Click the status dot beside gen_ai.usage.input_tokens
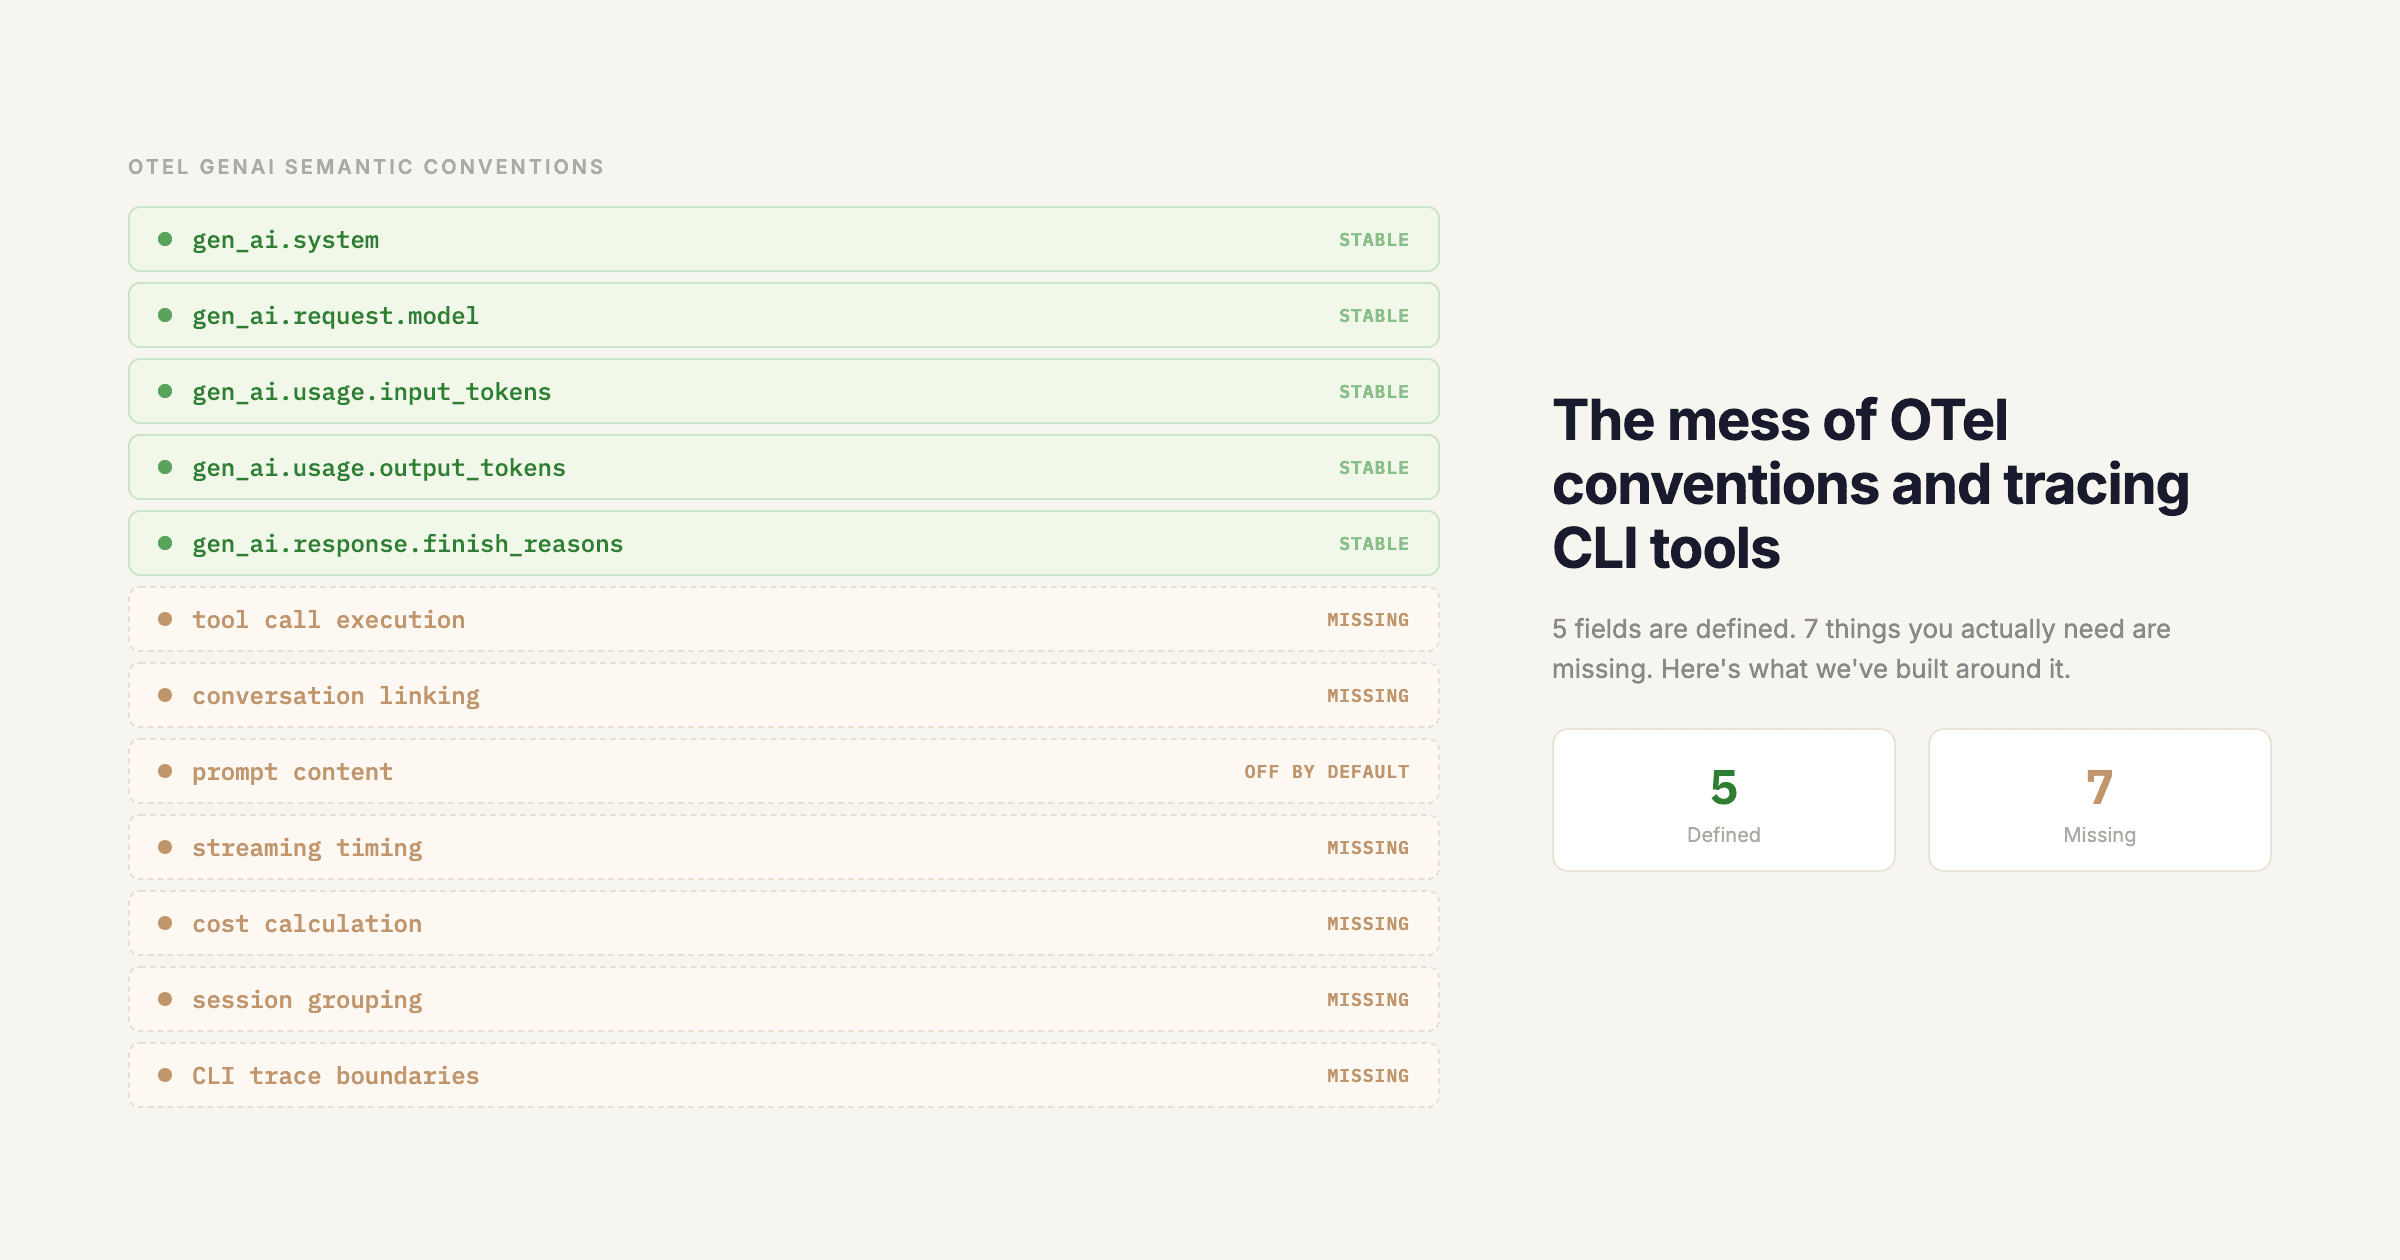 click(x=166, y=391)
